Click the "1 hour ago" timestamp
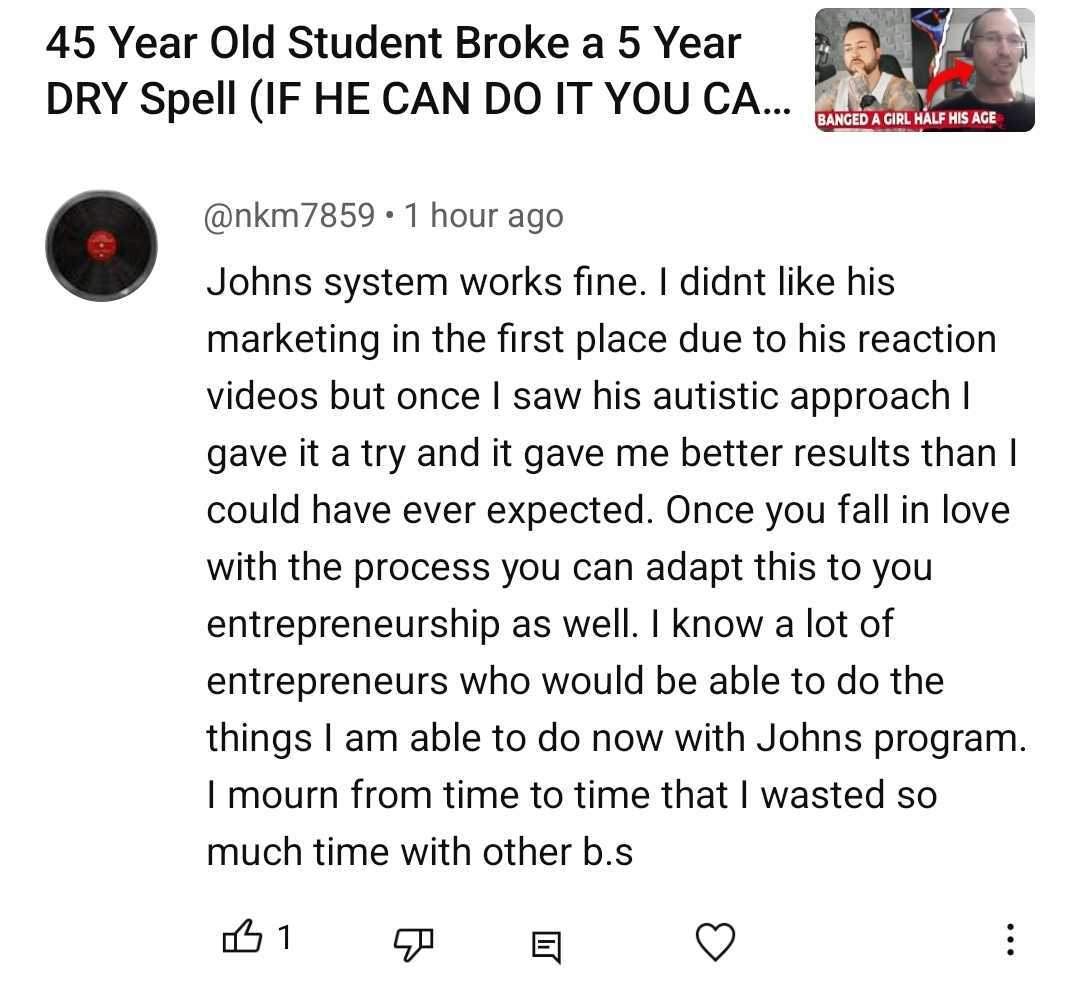1080x988 pixels. click(x=483, y=216)
